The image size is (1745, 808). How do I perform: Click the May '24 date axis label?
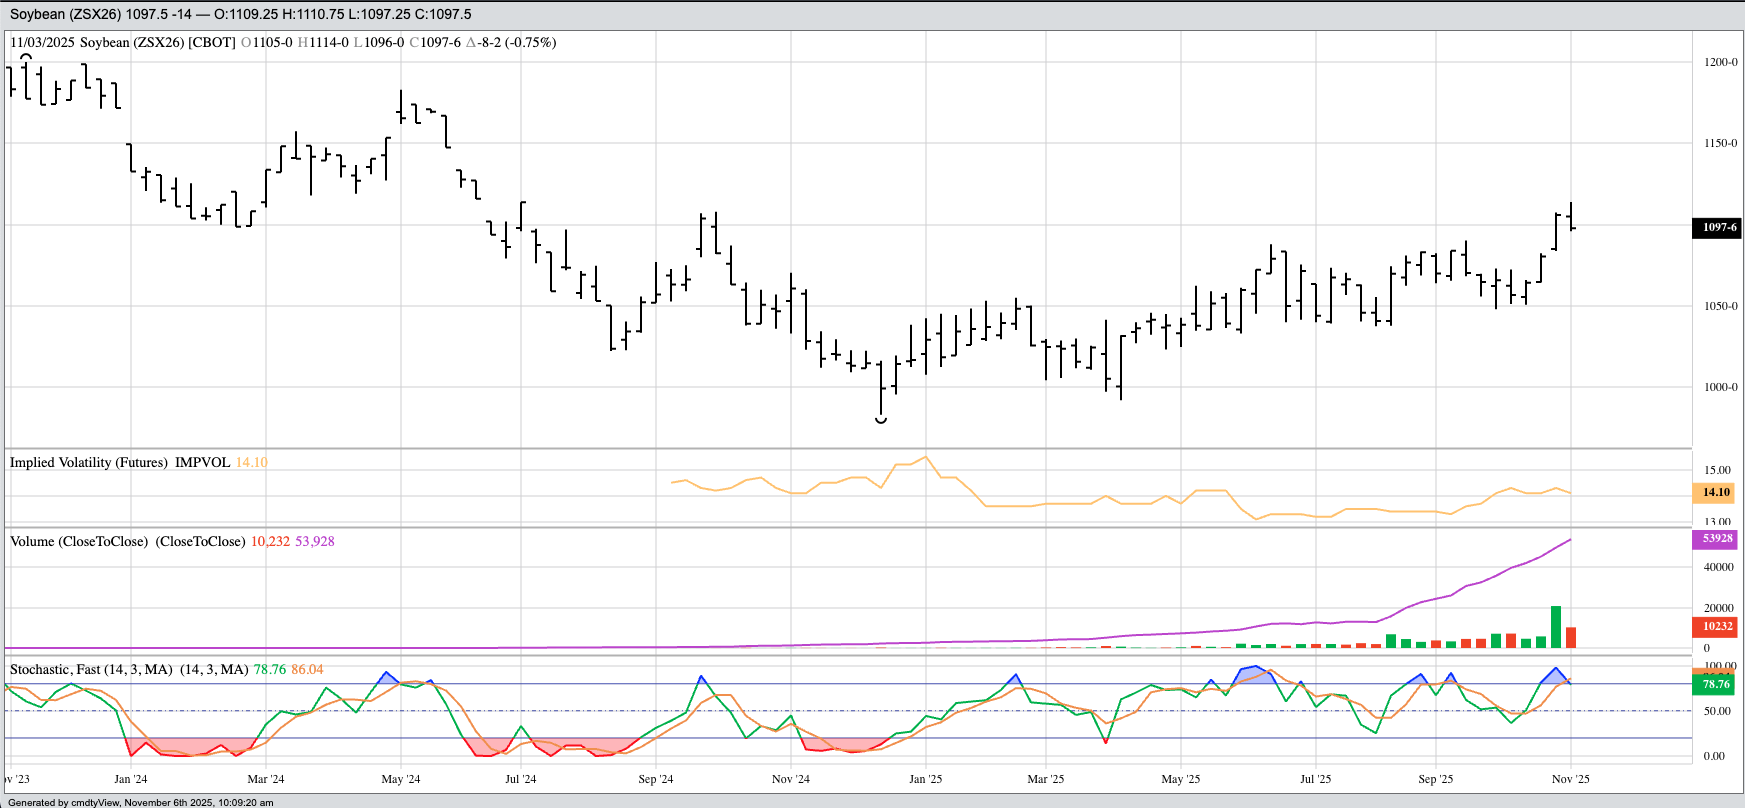pyautogui.click(x=401, y=779)
